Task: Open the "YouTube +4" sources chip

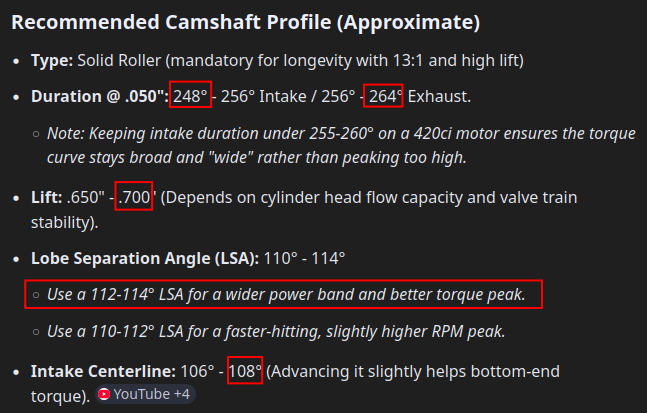Action: coord(146,395)
